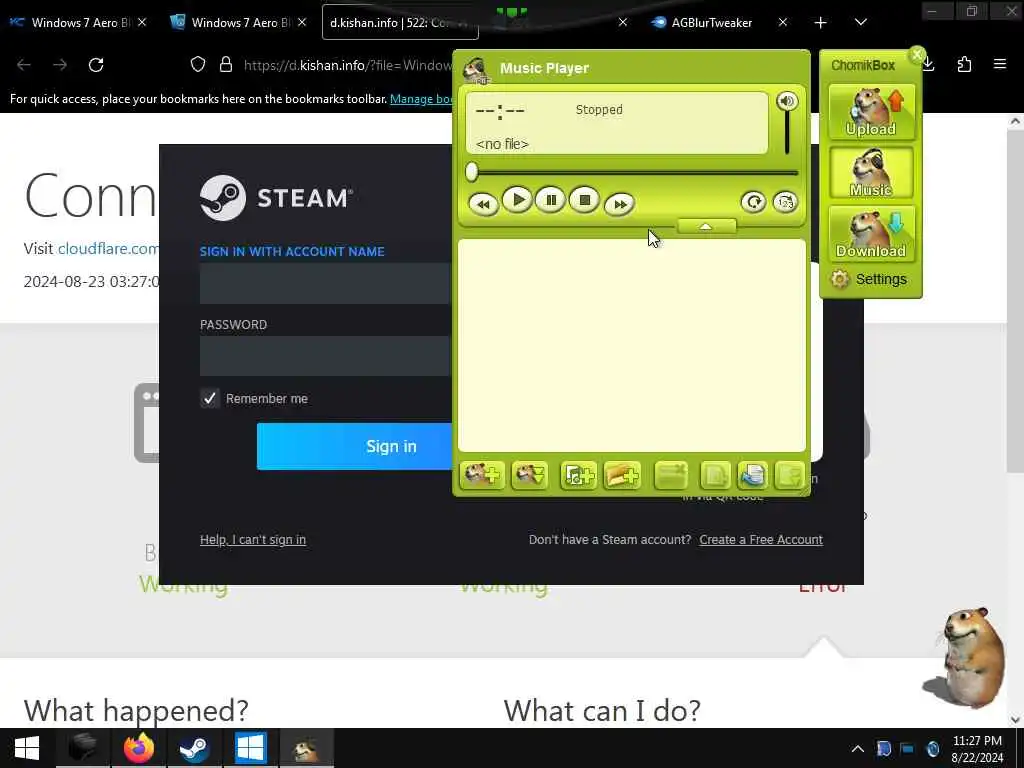Go back in Firefox
This screenshot has width=1024, height=768.
pyautogui.click(x=24, y=65)
